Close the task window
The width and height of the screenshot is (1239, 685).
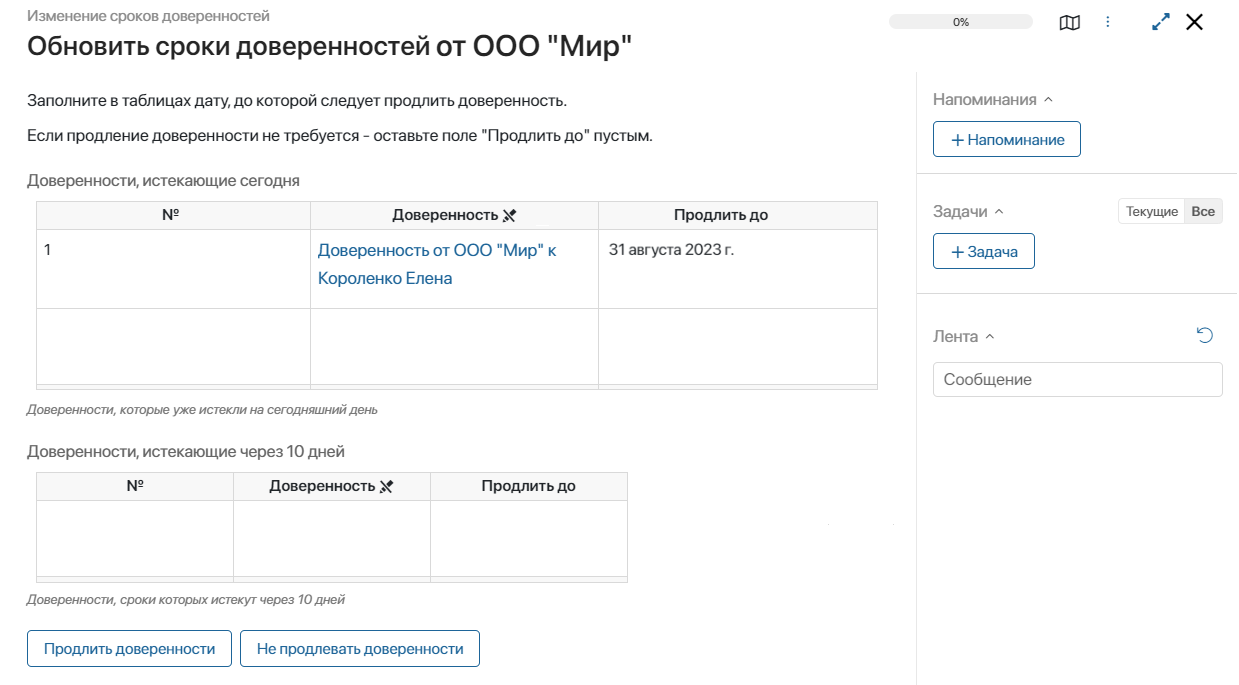coord(1194,22)
